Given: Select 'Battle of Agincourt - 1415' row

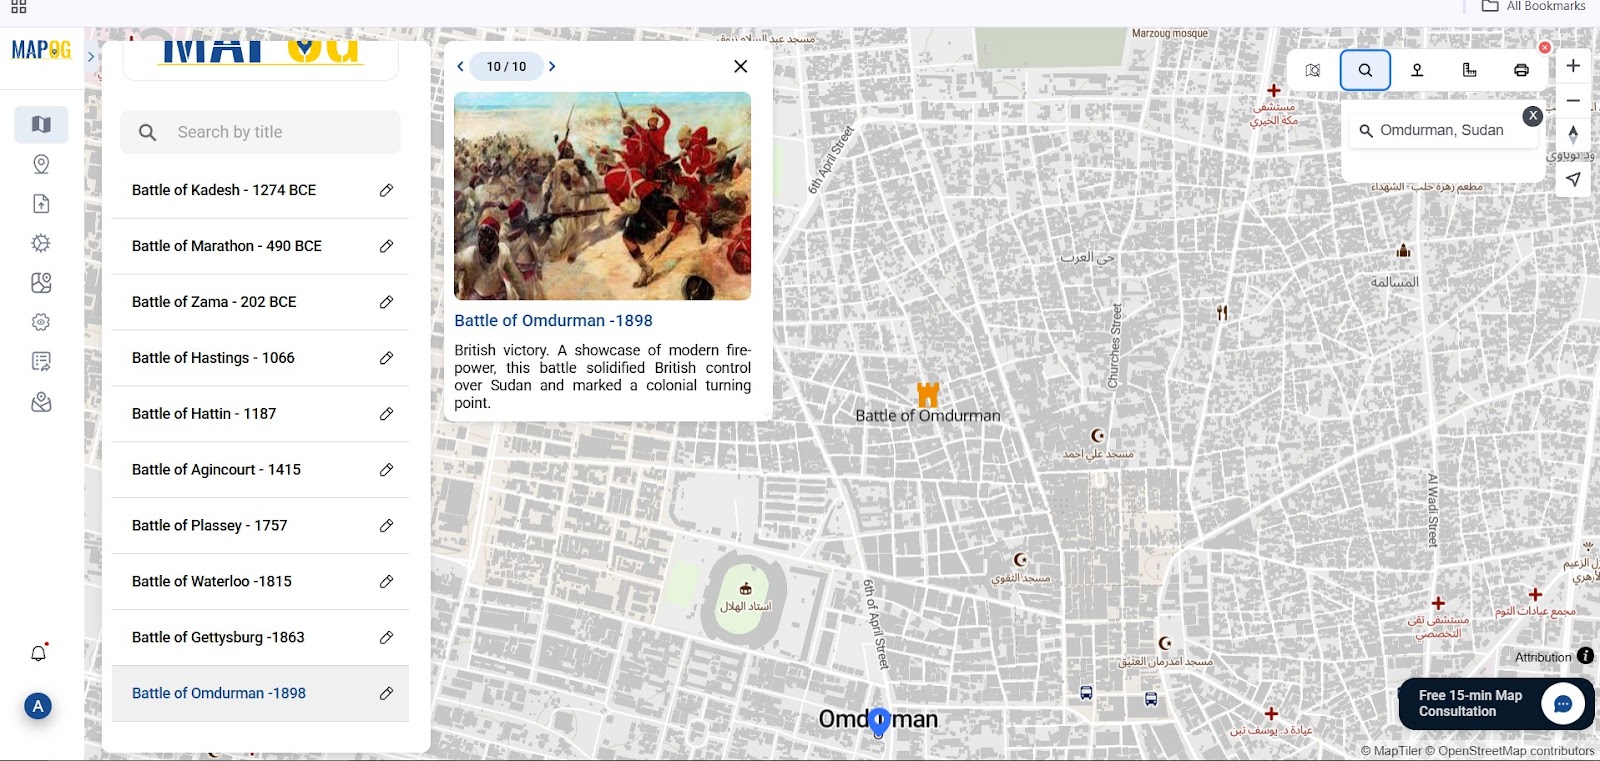Looking at the screenshot, I should pyautogui.click(x=260, y=470).
